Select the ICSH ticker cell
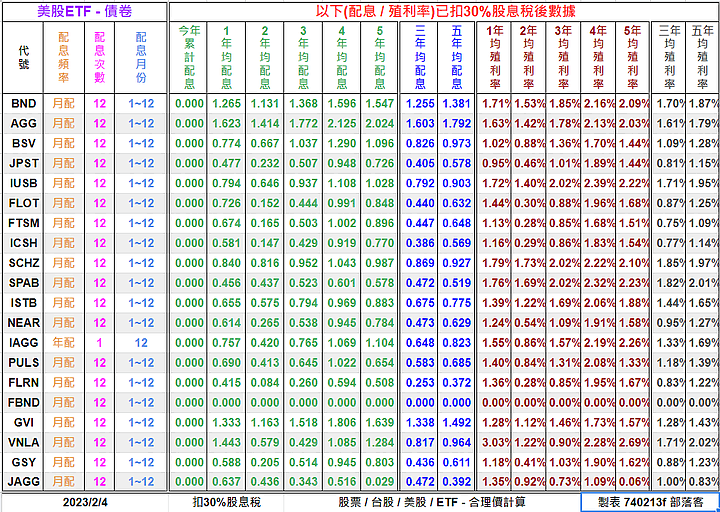 [x=23, y=243]
